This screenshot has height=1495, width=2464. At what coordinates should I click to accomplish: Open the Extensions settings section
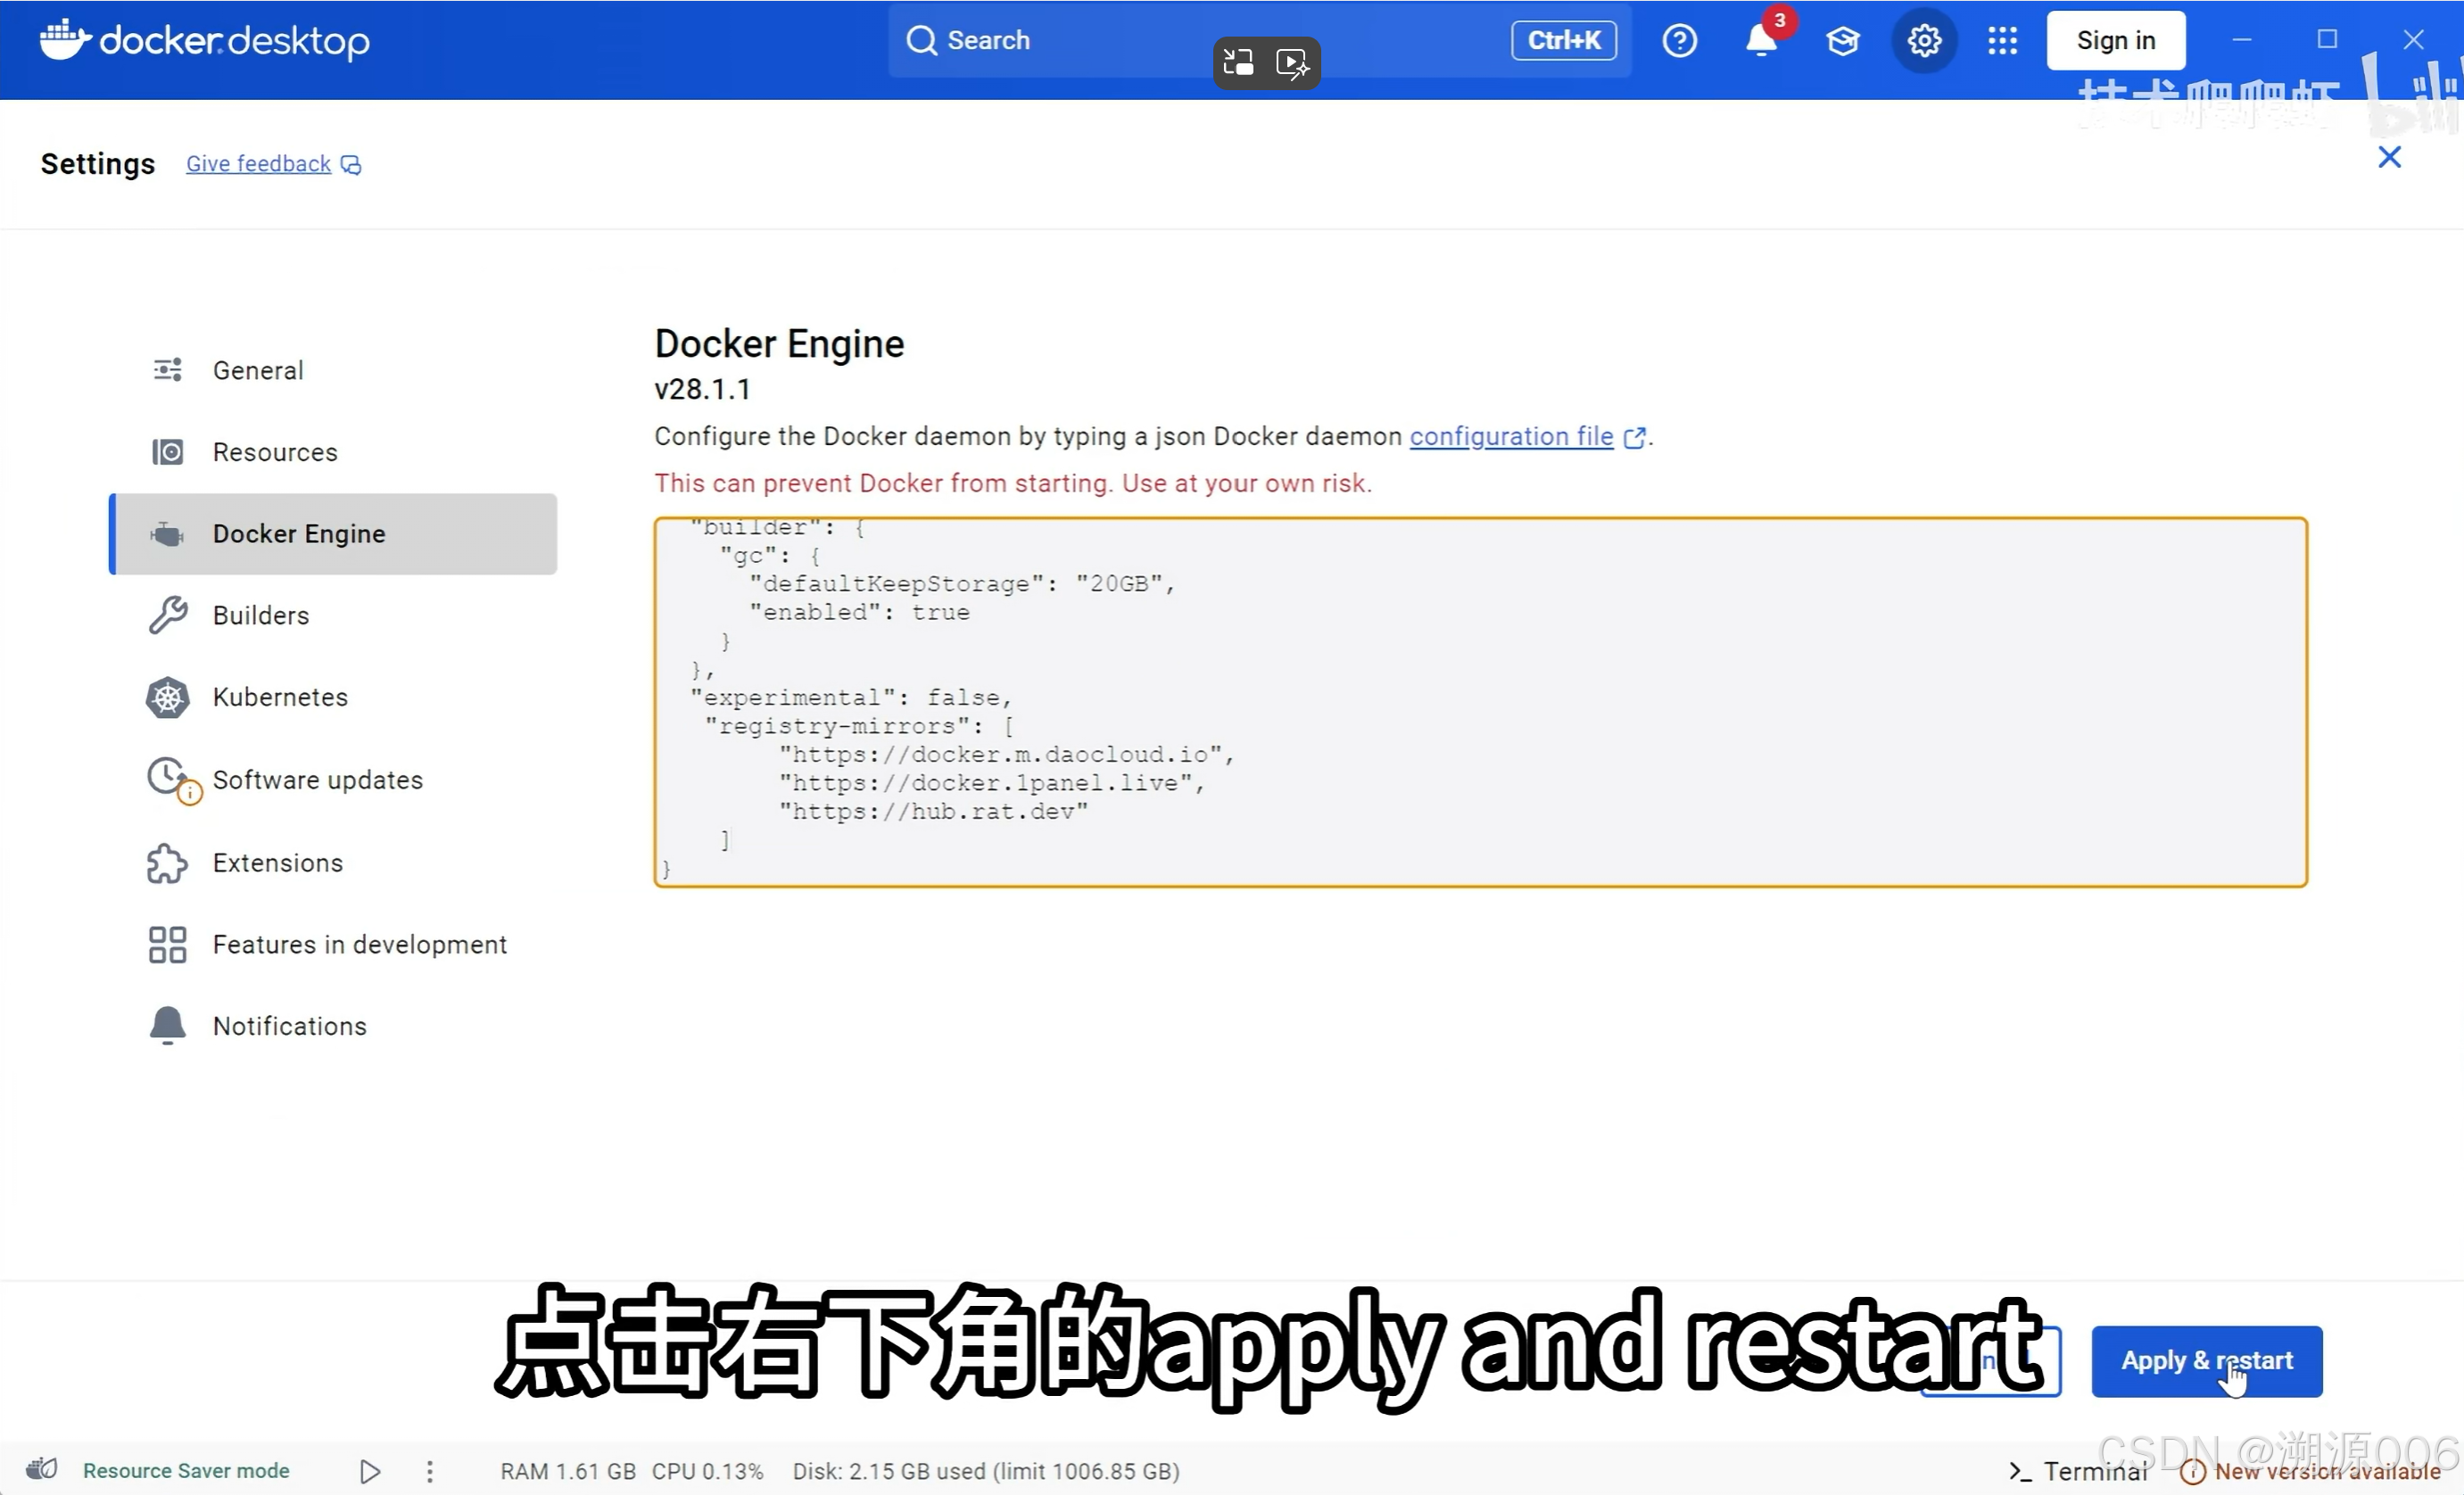pyautogui.click(x=333, y=863)
